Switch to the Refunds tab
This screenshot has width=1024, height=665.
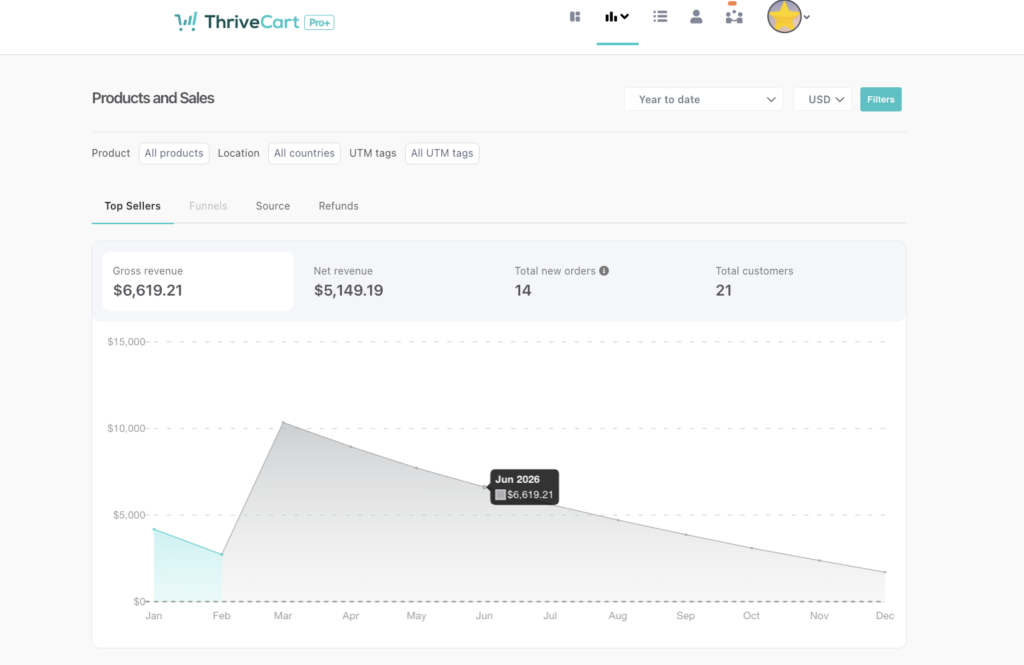(x=338, y=206)
